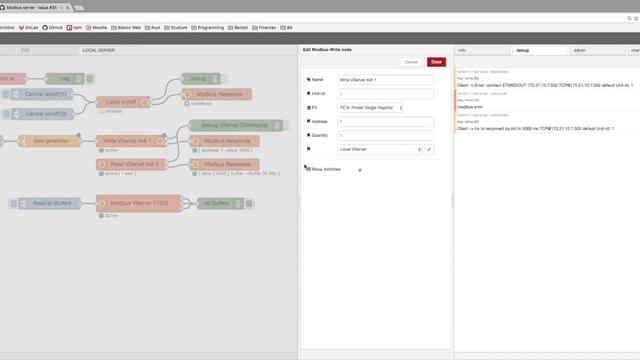640x360 pixels.
Task: Click the list icon beside the FC label
Action: [309, 108]
